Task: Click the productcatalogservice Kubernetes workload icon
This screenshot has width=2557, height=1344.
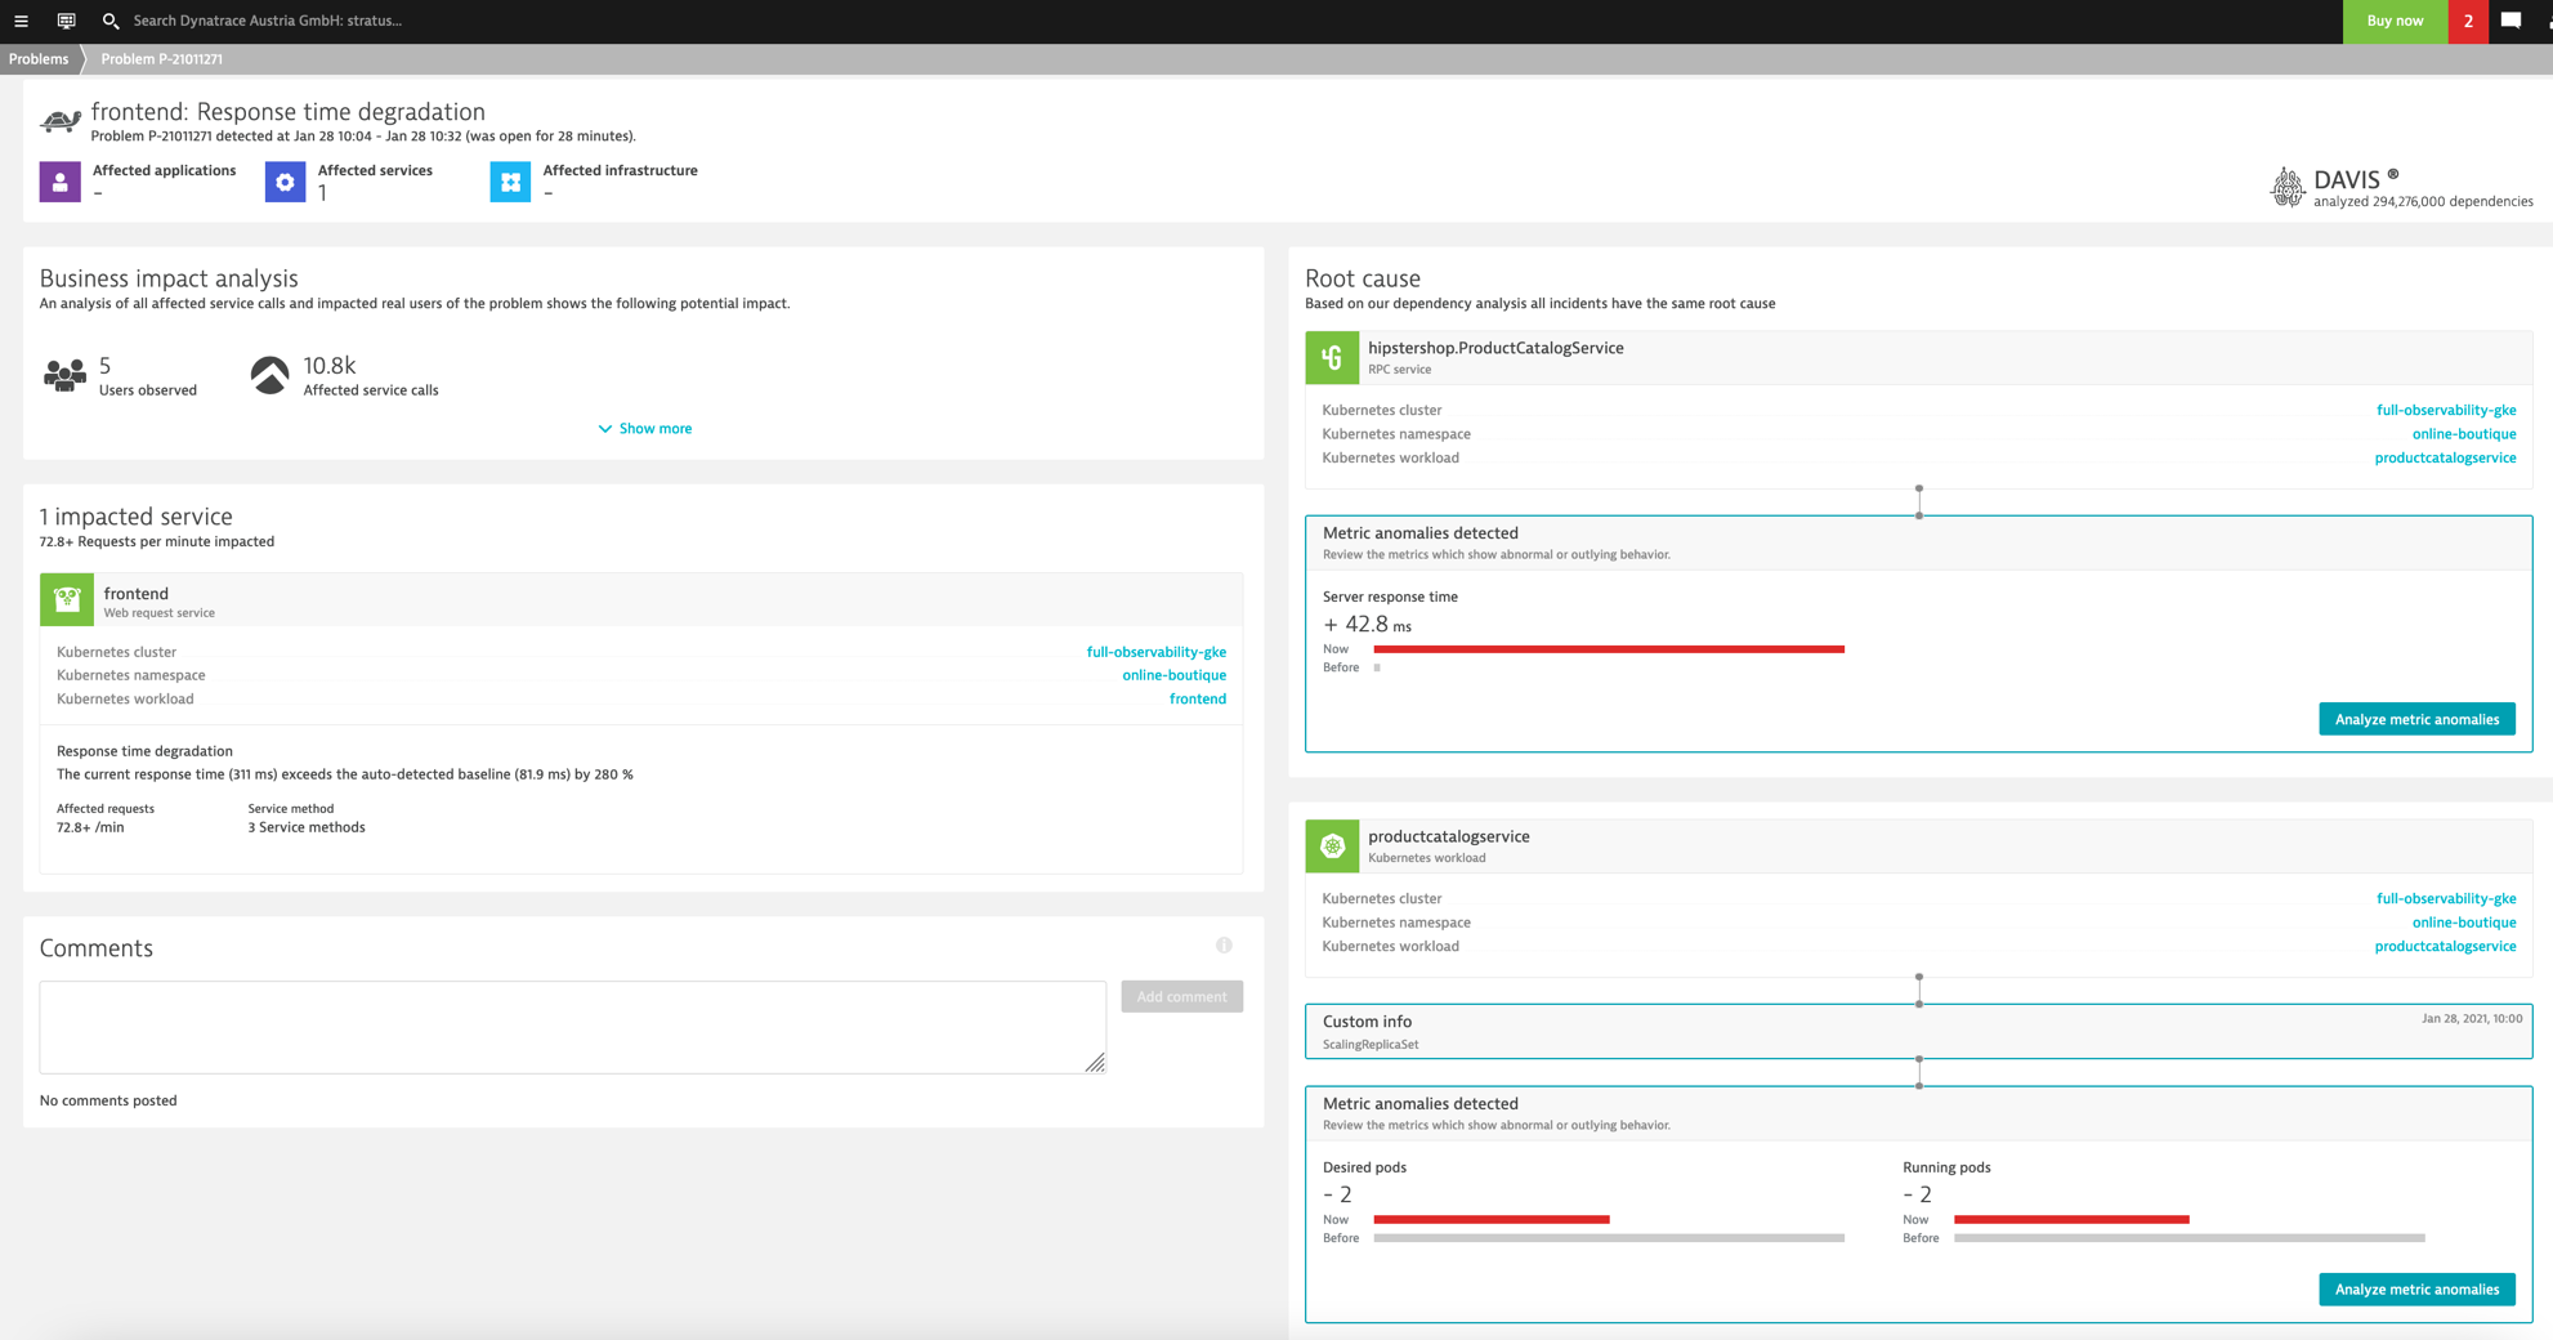Action: click(1329, 845)
